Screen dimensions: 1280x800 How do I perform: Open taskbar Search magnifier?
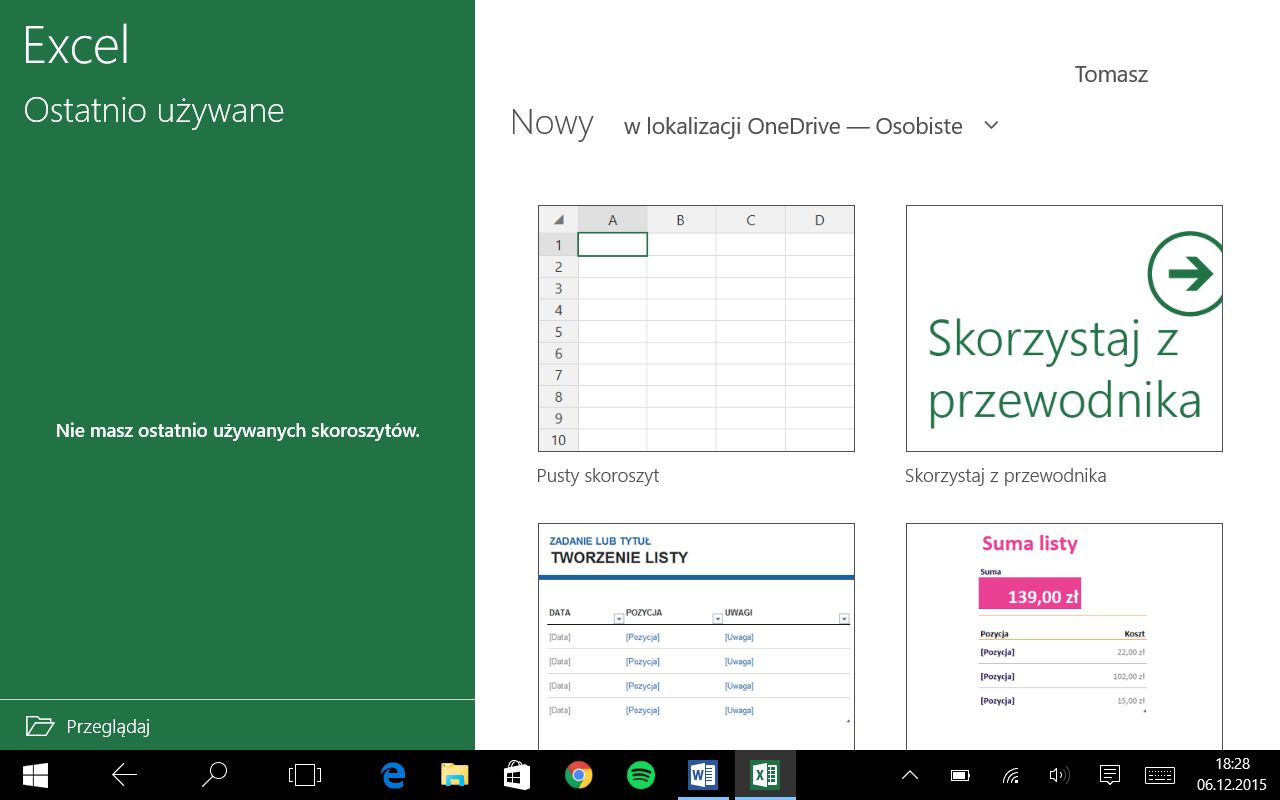click(x=214, y=775)
